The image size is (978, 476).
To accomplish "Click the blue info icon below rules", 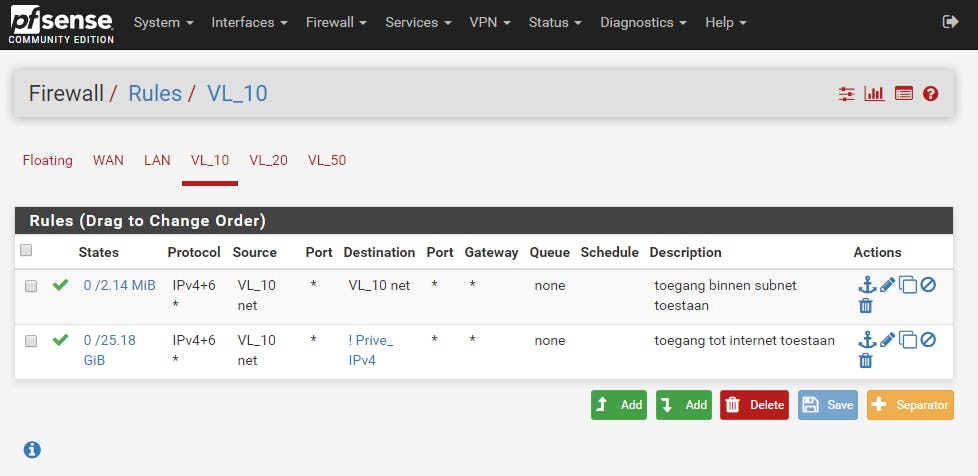I will click(32, 450).
